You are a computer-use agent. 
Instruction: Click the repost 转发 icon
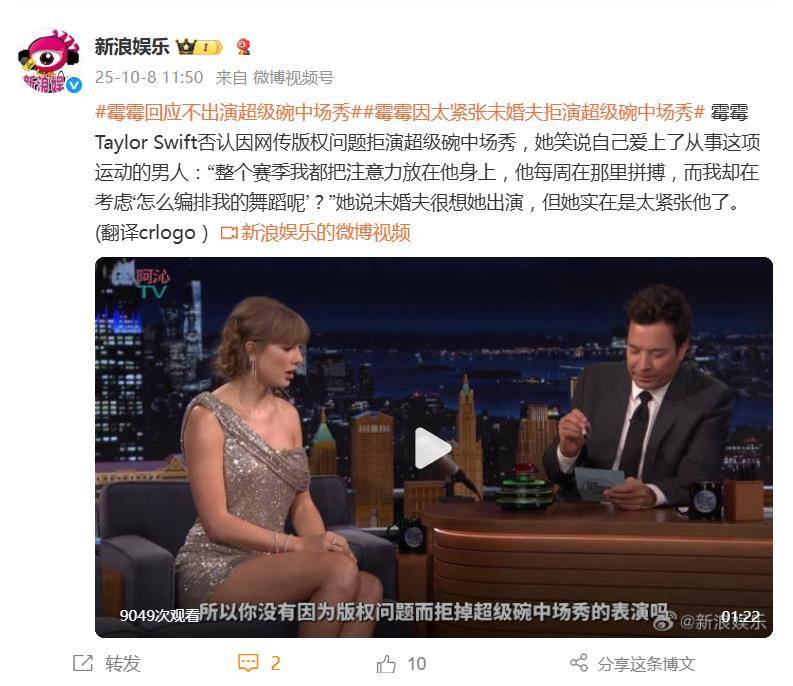point(83,663)
